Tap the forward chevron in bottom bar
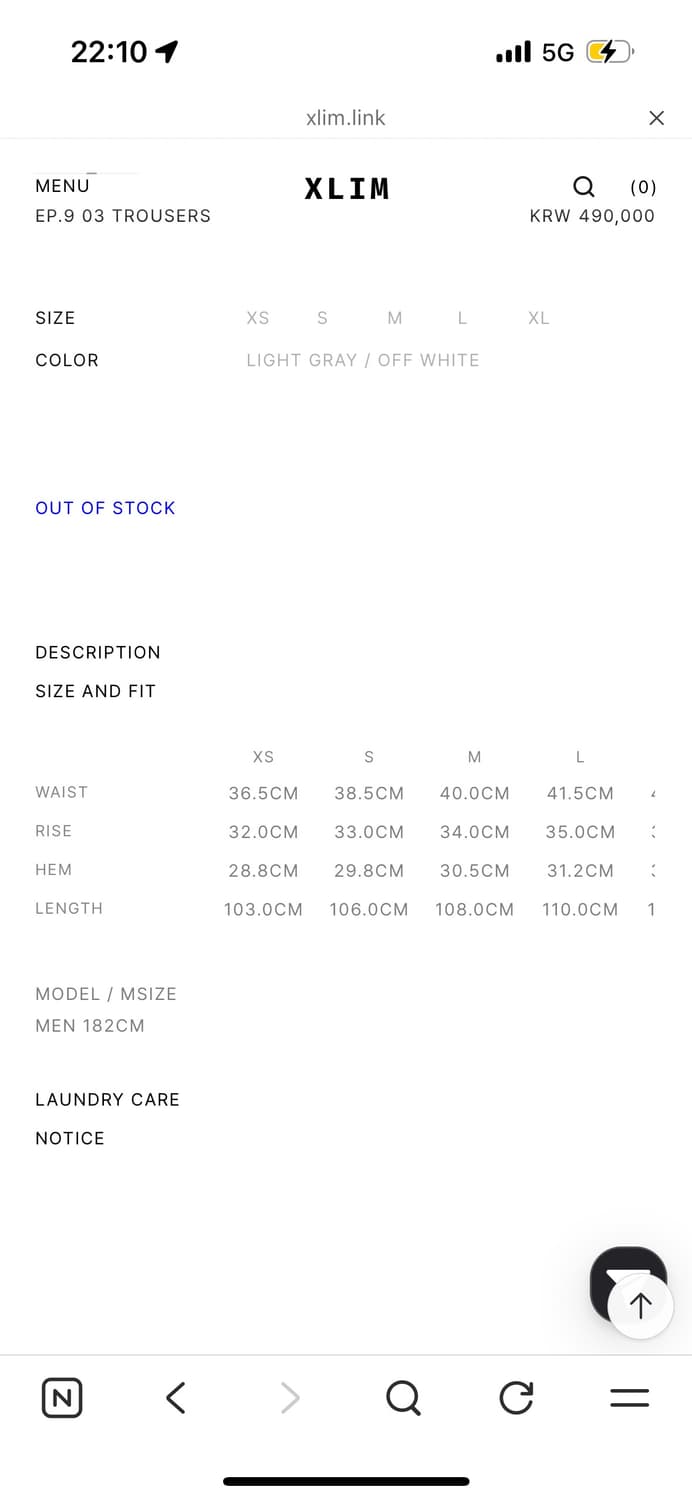 pyautogui.click(x=290, y=1397)
